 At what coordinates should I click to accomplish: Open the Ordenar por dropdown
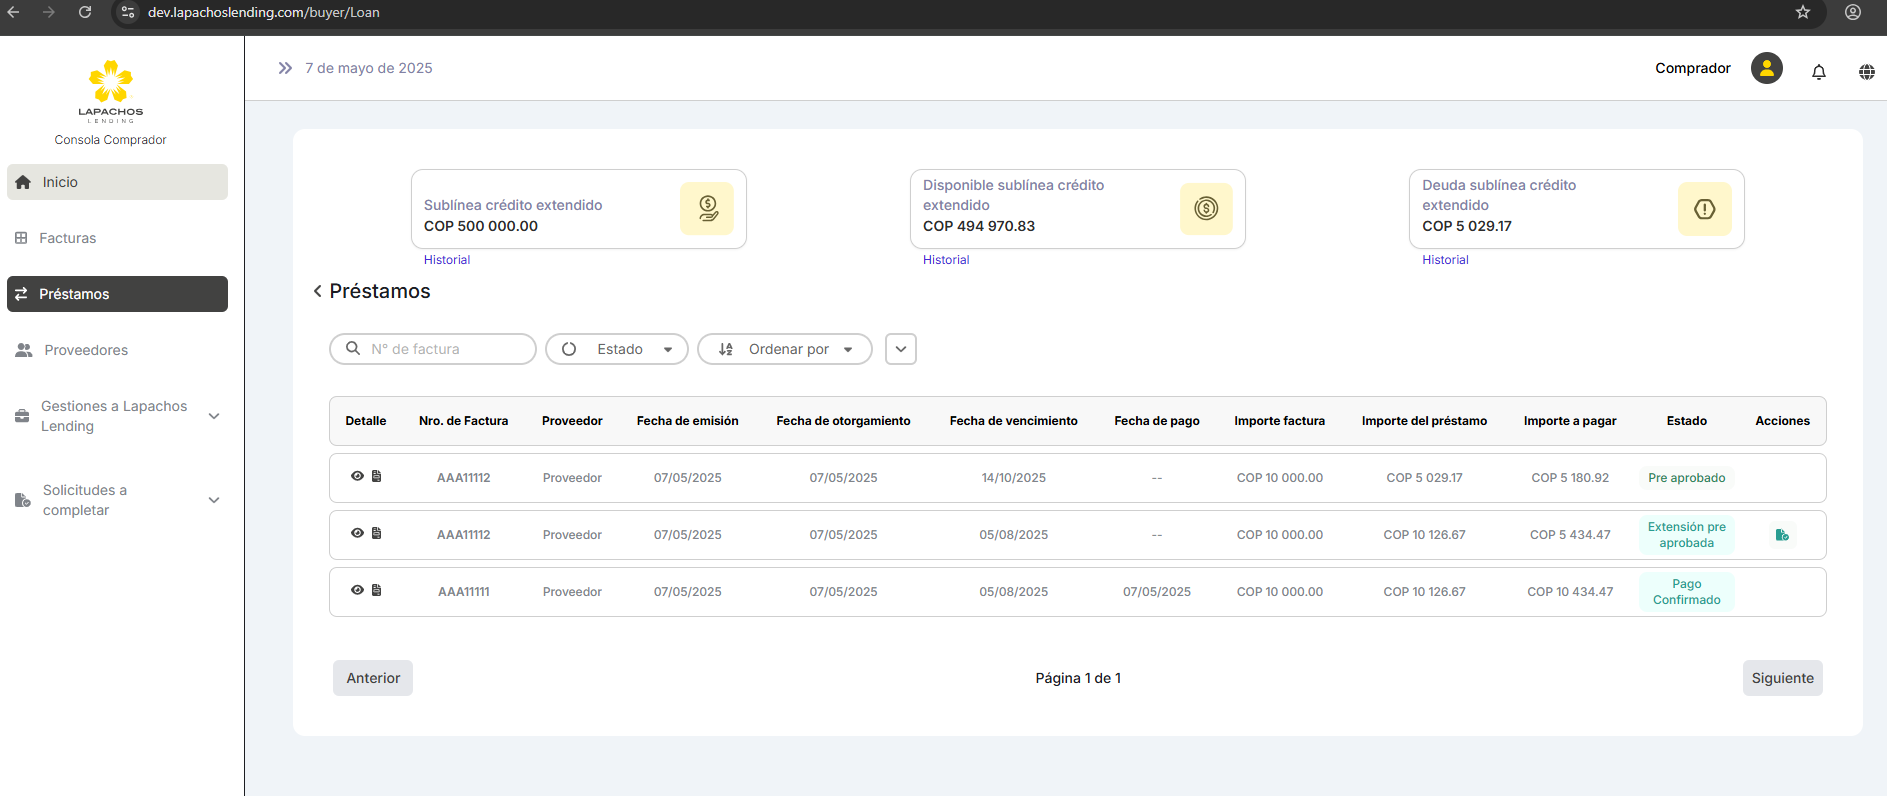pos(784,349)
